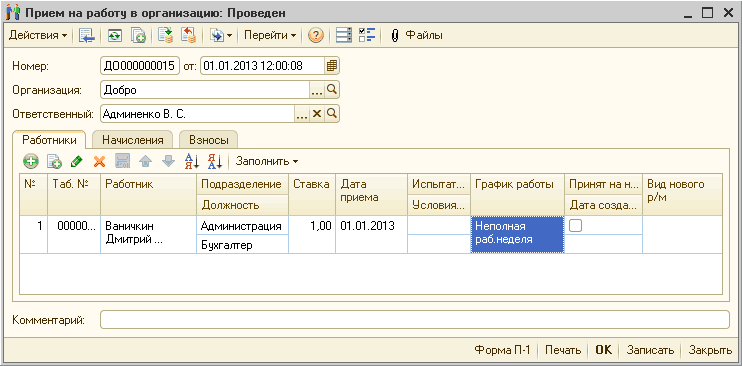Click the 'Enter based on' copy icon
The height and width of the screenshot is (366, 742).
tap(138, 36)
